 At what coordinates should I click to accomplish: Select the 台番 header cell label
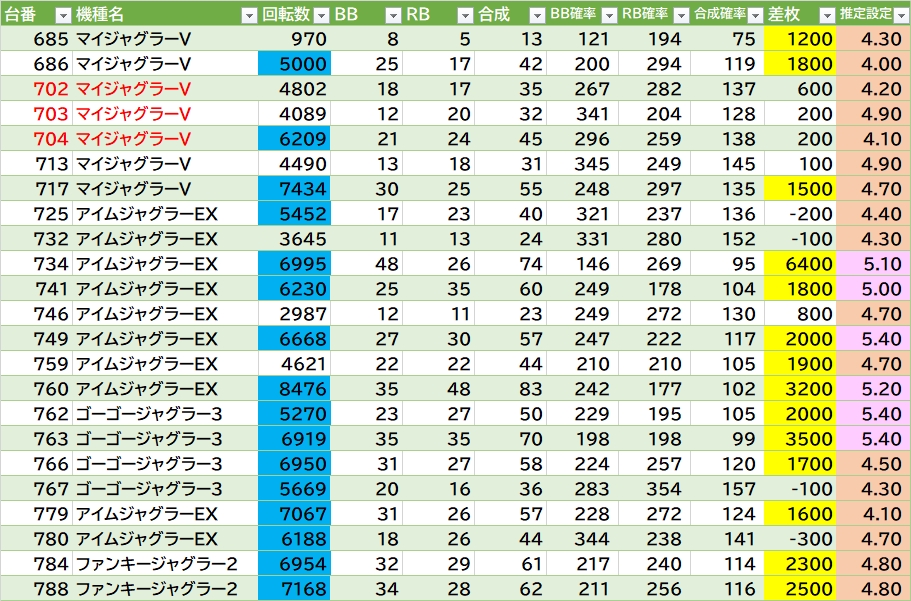(x=20, y=15)
